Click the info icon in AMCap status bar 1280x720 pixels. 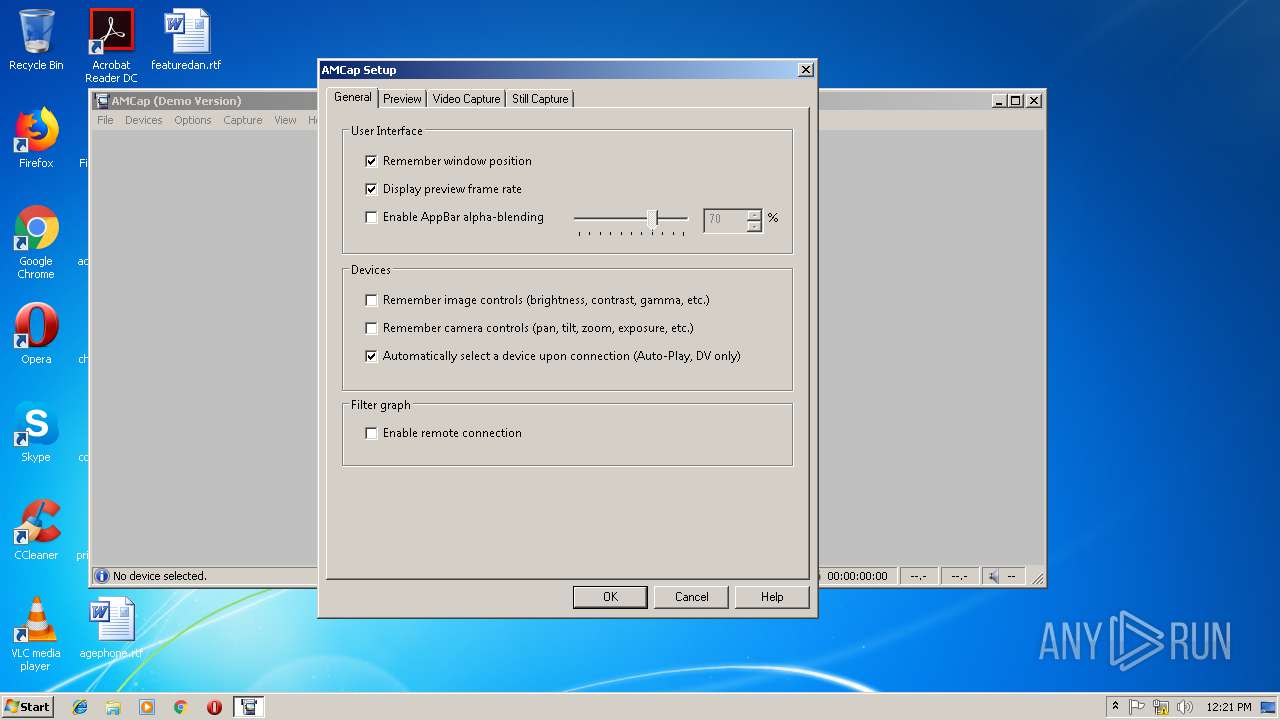(102, 576)
